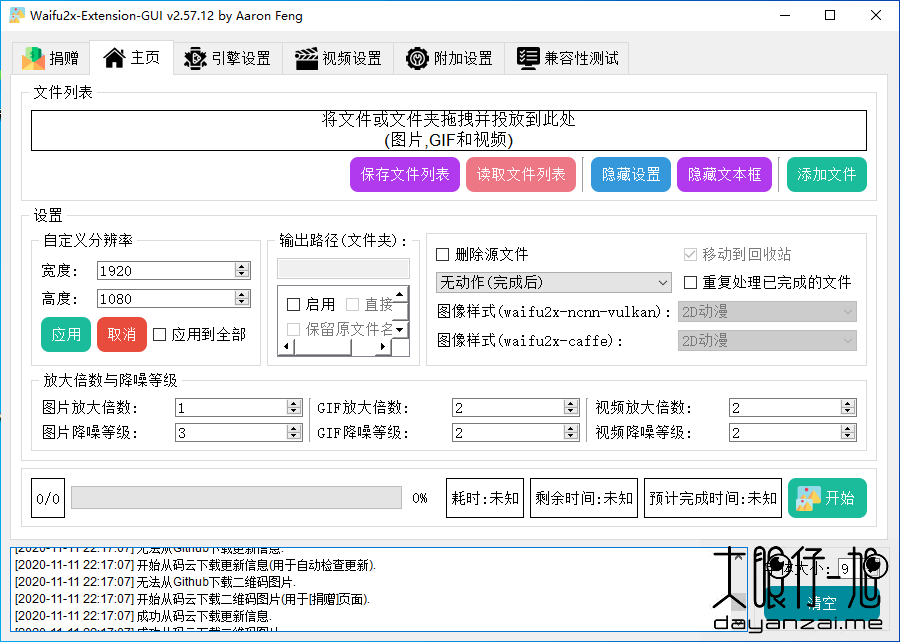The width and height of the screenshot is (900, 642).
Task: Click the file drop area 将文件或文件夹拖拽
Action: click(x=449, y=130)
